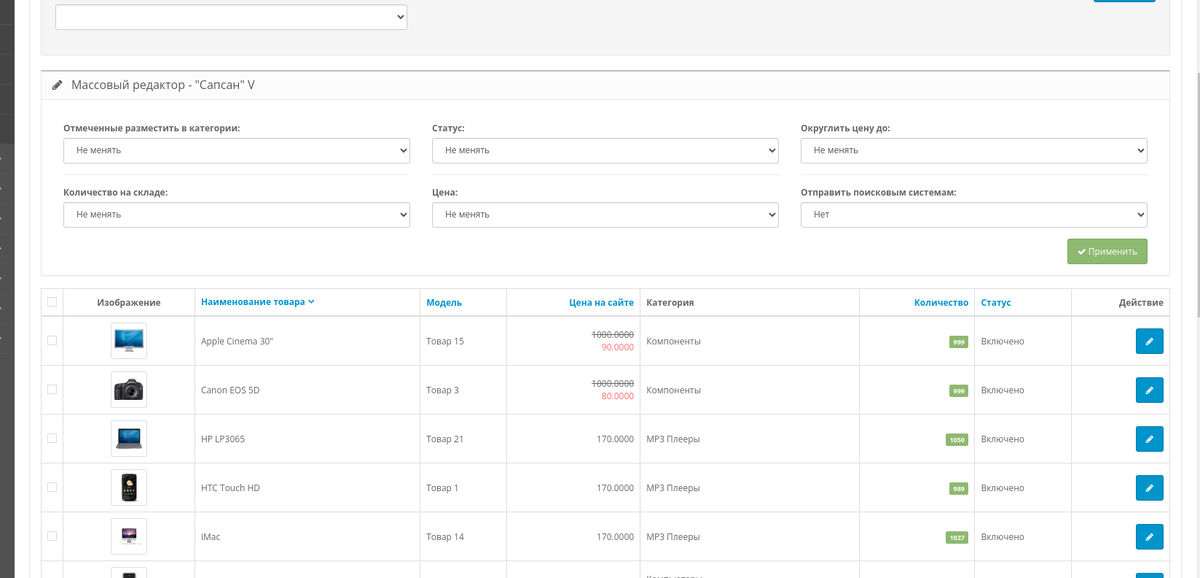Click the 'Изображение' column header
This screenshot has height=578, width=1200.
click(129, 302)
